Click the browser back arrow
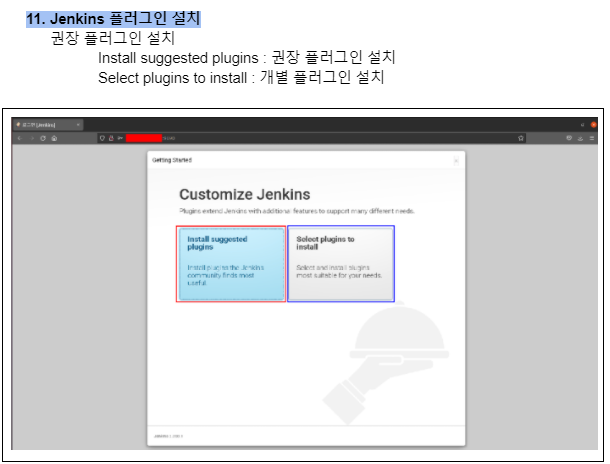Screen dimensions: 610x464 coord(20,138)
